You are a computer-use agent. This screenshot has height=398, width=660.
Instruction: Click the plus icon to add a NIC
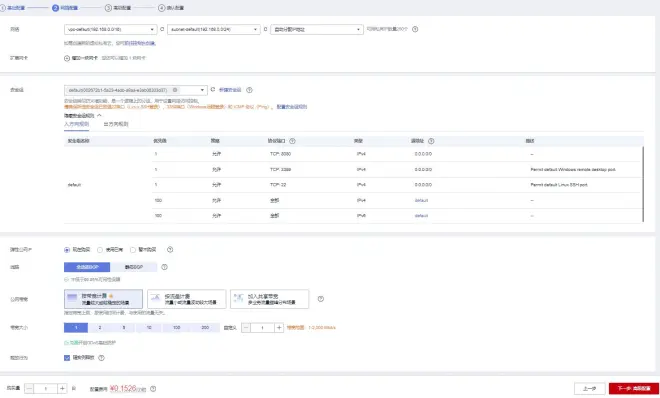[x=67, y=58]
